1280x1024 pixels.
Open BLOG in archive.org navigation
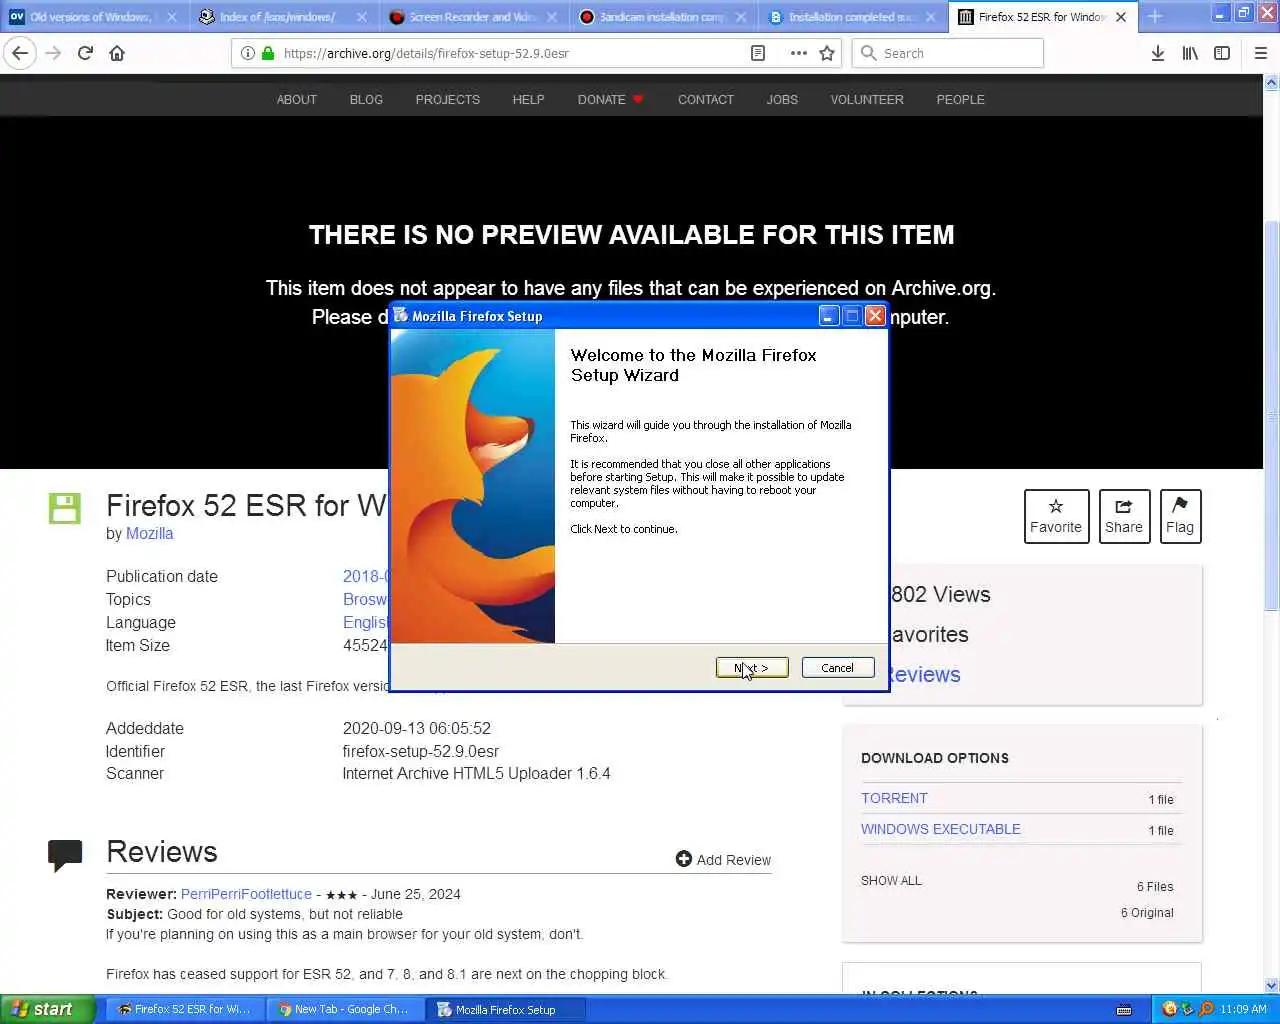(x=366, y=99)
